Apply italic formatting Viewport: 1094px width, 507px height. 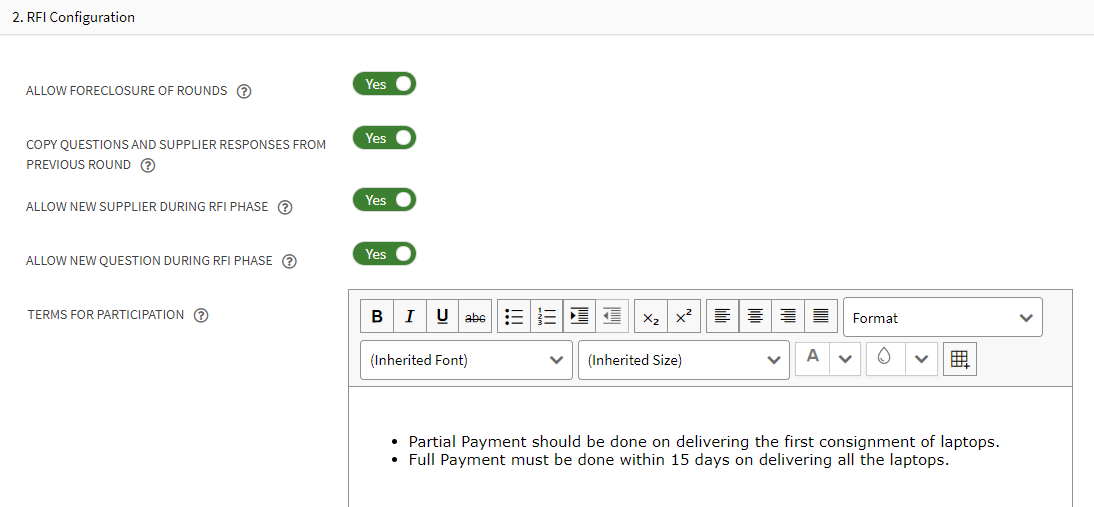tap(410, 317)
